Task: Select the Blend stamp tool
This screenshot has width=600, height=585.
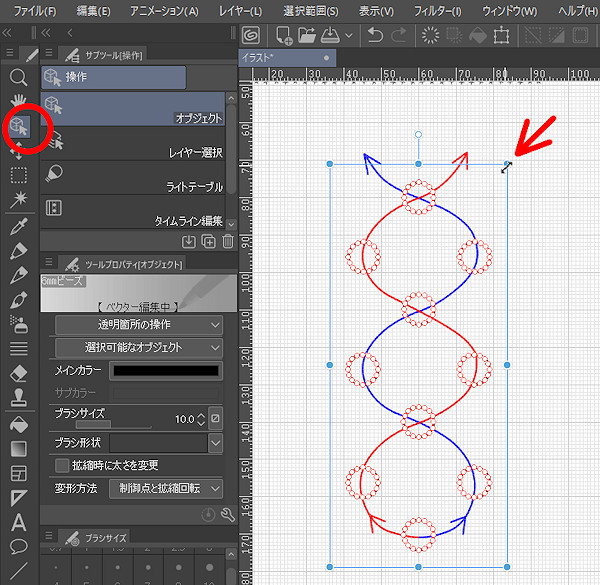Action: click(x=18, y=398)
